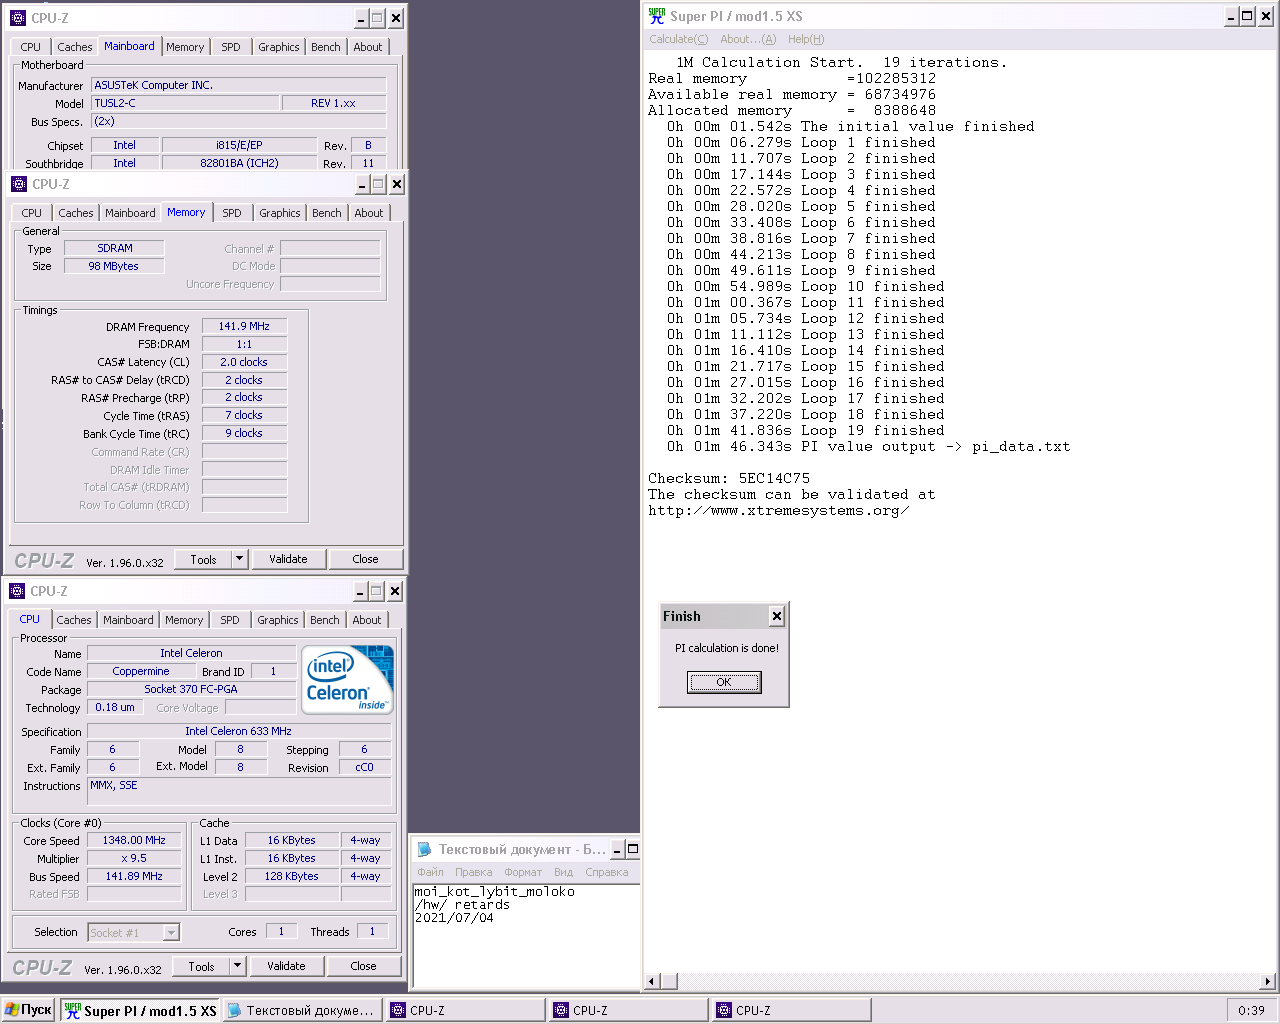Click Validate in the Processor window
The image size is (1280, 1024).
[286, 966]
